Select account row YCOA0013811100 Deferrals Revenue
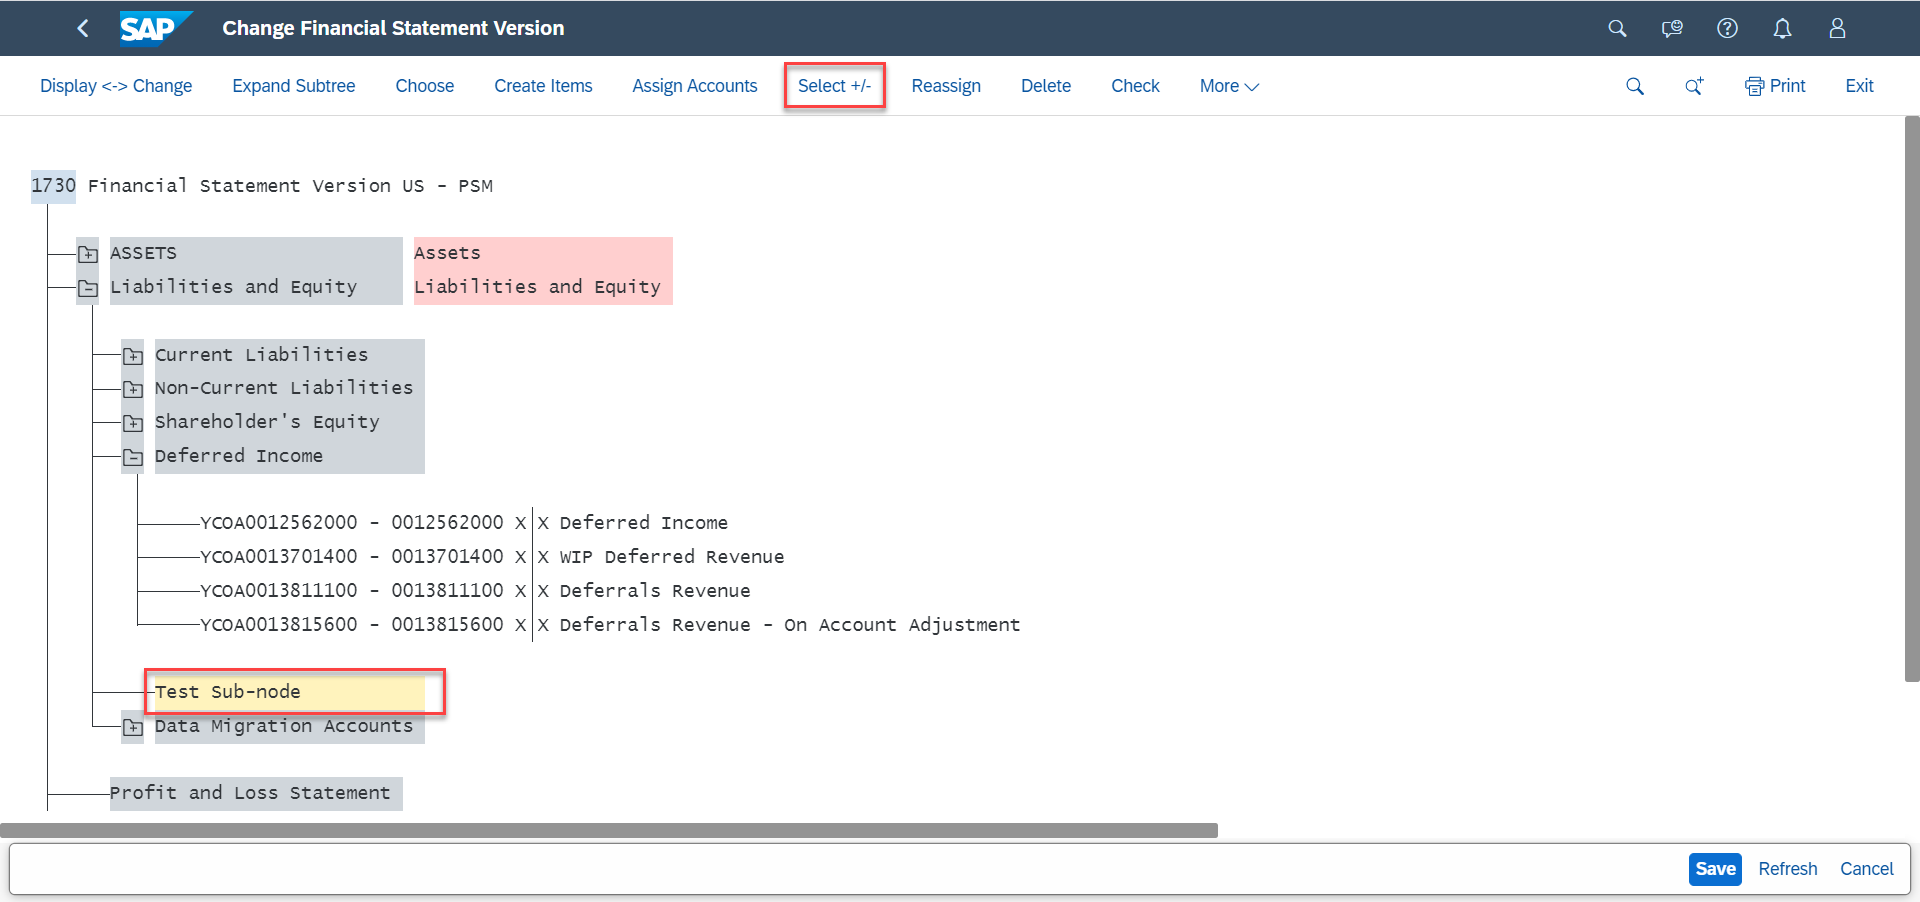This screenshot has height=902, width=1920. 475,591
